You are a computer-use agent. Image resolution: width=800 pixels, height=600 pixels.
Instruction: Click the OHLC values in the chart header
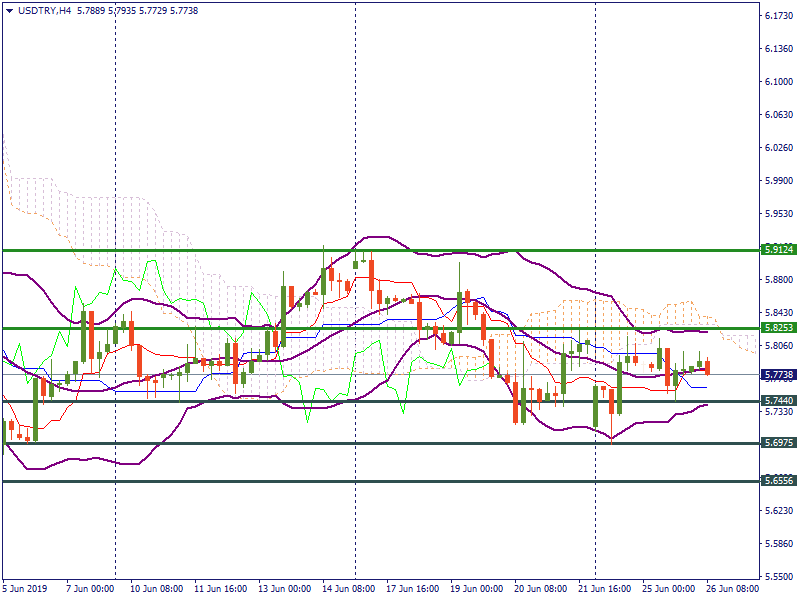pyautogui.click(x=137, y=9)
